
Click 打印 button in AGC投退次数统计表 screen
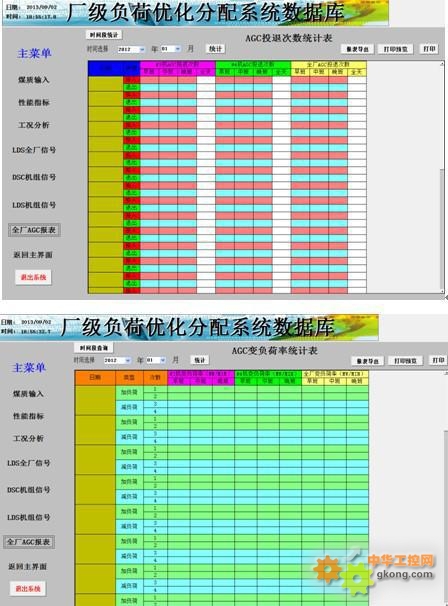pos(429,49)
